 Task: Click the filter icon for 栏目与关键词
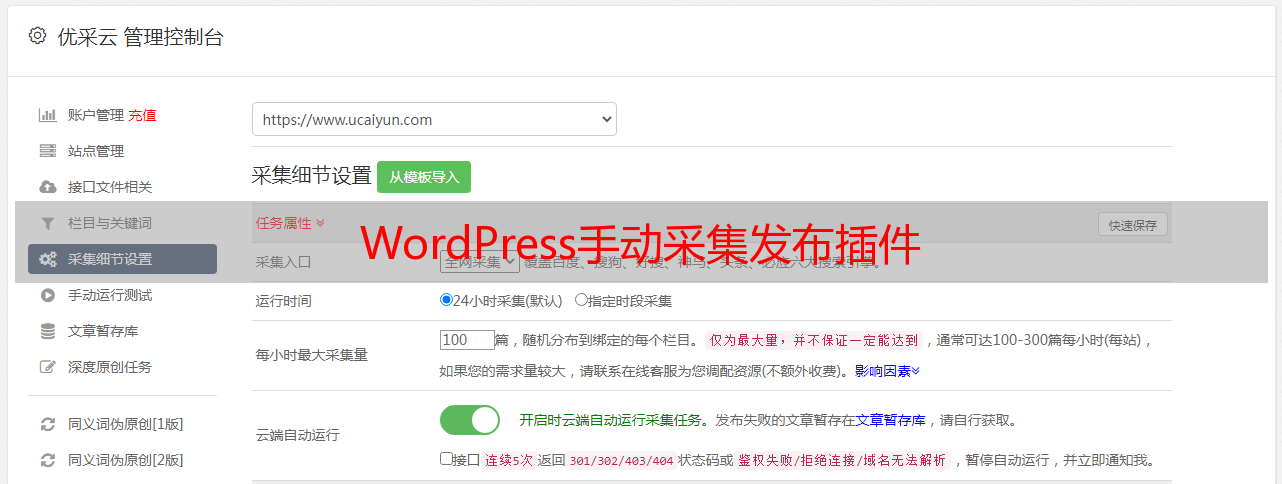click(47, 223)
